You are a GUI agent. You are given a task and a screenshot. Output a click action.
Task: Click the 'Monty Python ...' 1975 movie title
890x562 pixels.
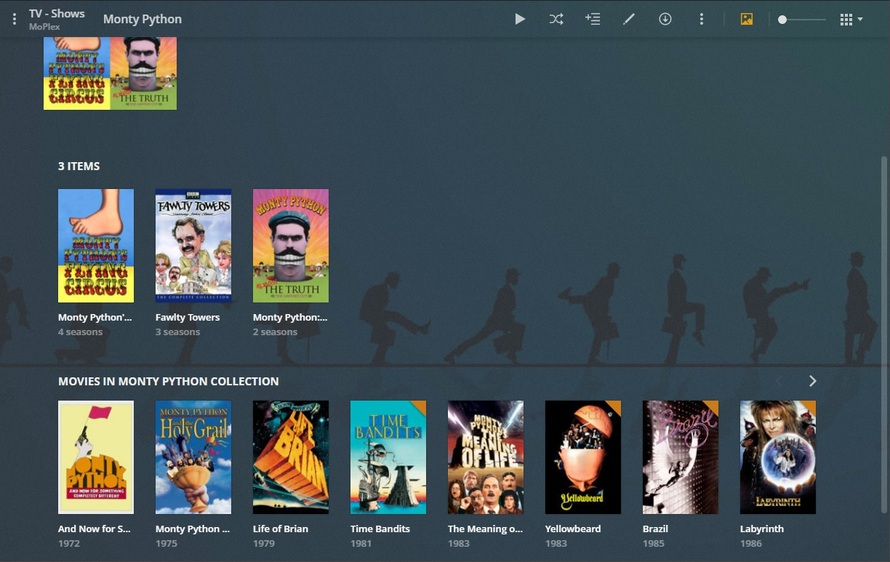[192, 529]
